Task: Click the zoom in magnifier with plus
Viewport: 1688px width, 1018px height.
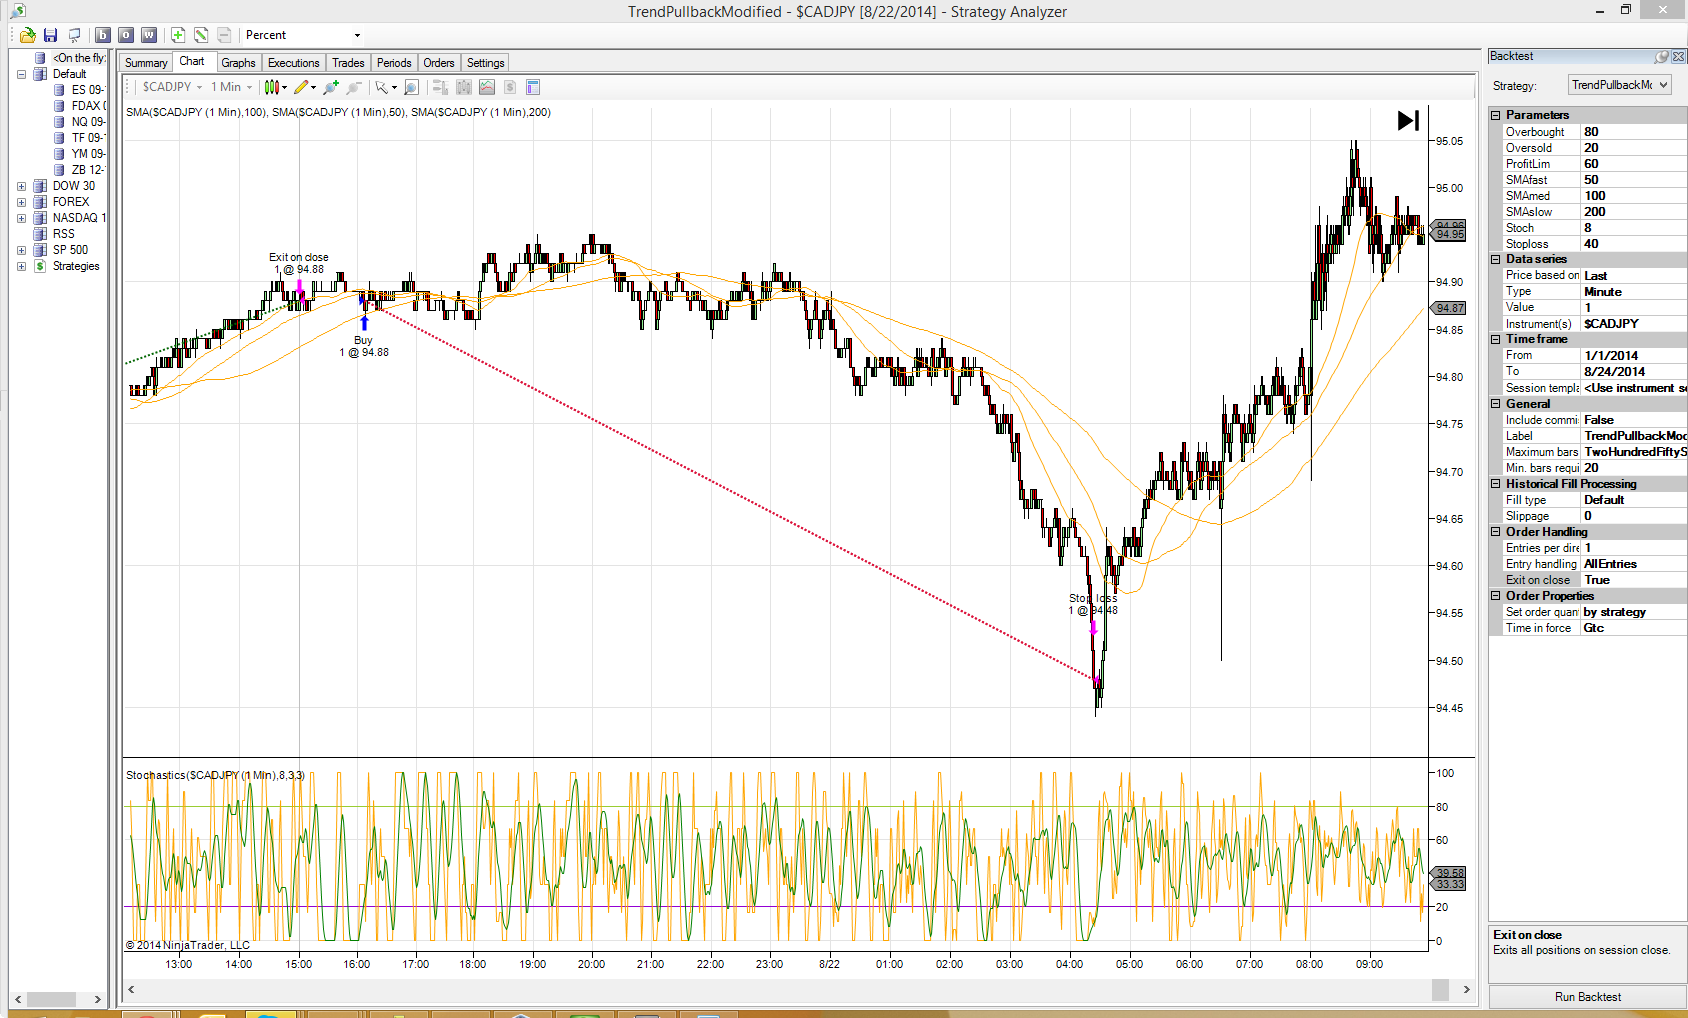Action: tap(331, 87)
